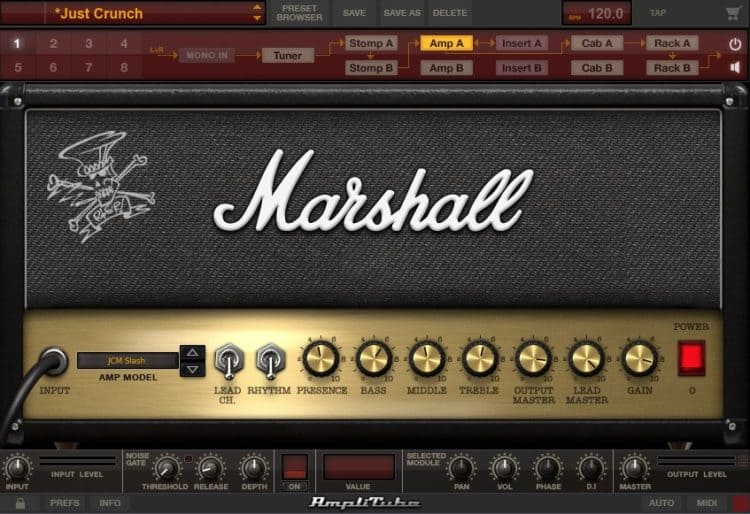Click the noise gate Depth knob
This screenshot has height=514, width=750.
[x=254, y=469]
